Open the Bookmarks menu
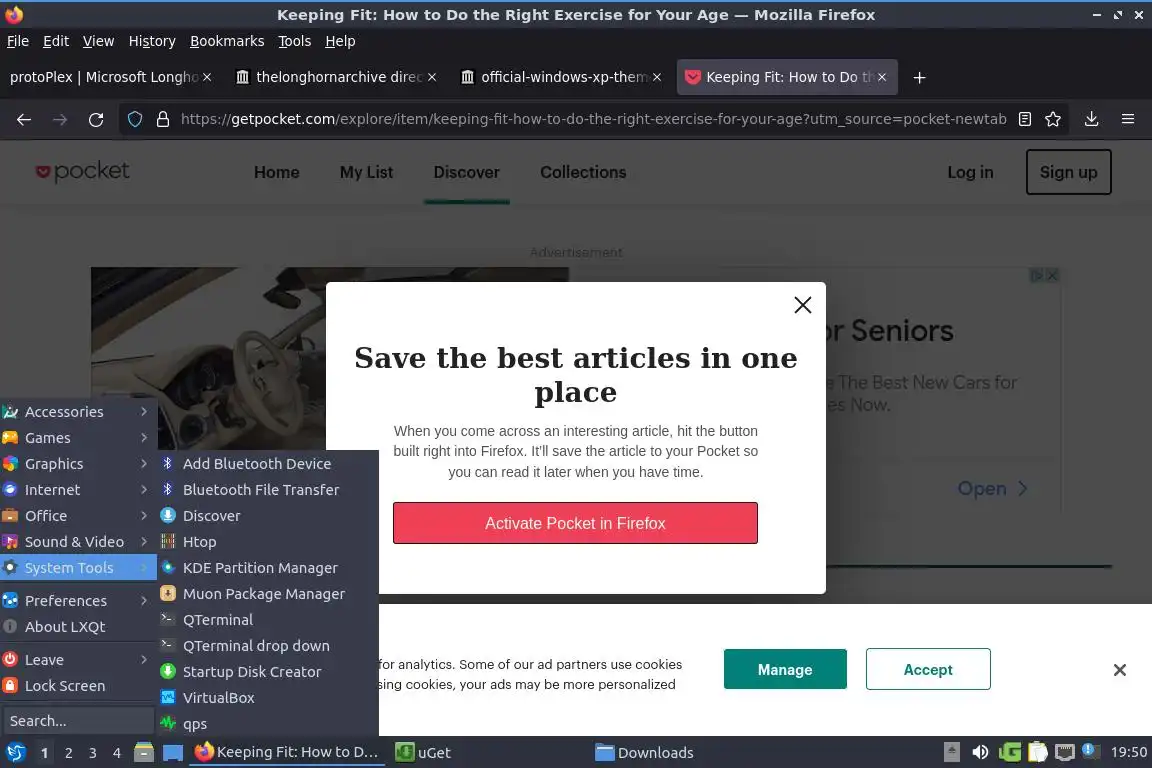This screenshot has width=1152, height=768. 227,41
